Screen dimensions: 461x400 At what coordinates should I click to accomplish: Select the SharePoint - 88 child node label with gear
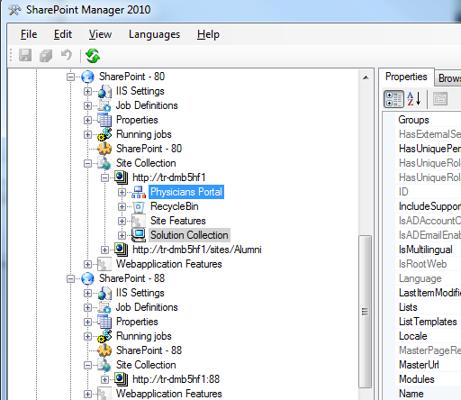click(149, 350)
